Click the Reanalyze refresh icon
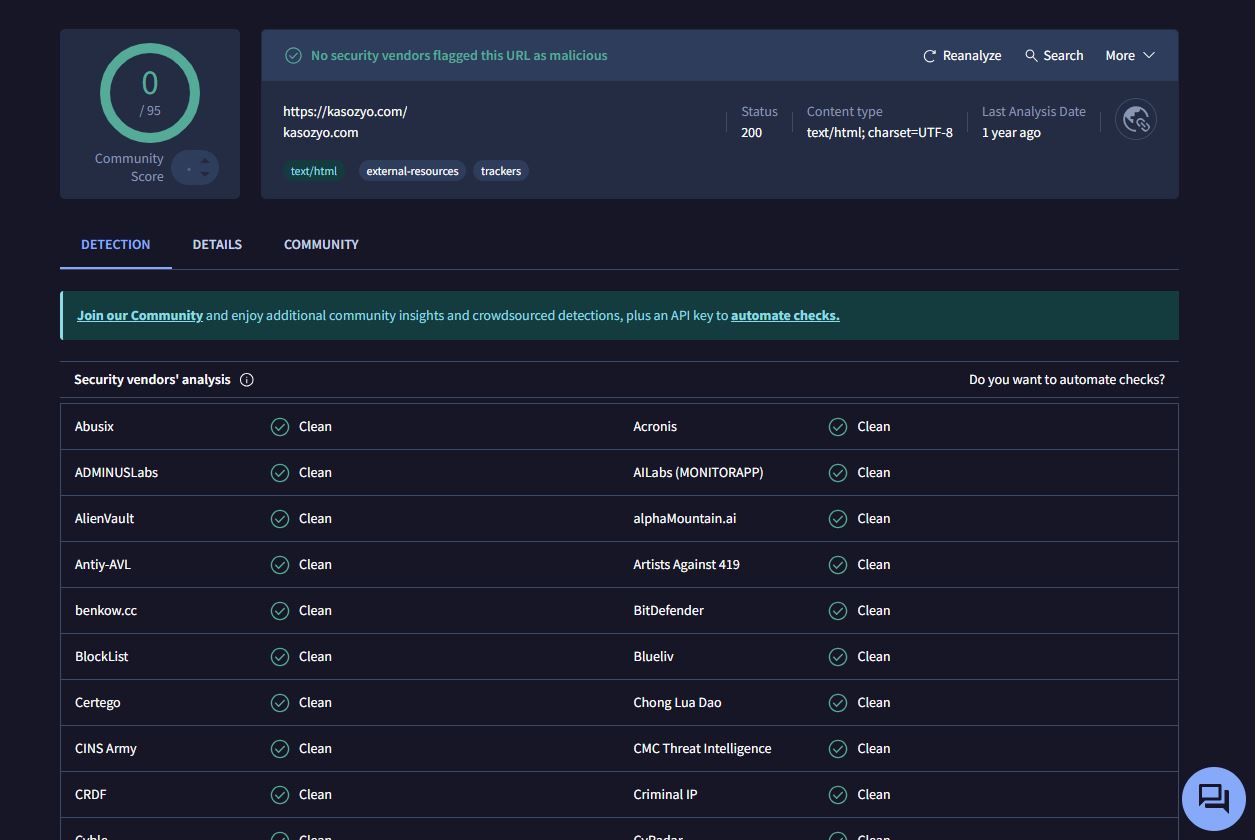This screenshot has width=1255, height=840. 930,56
